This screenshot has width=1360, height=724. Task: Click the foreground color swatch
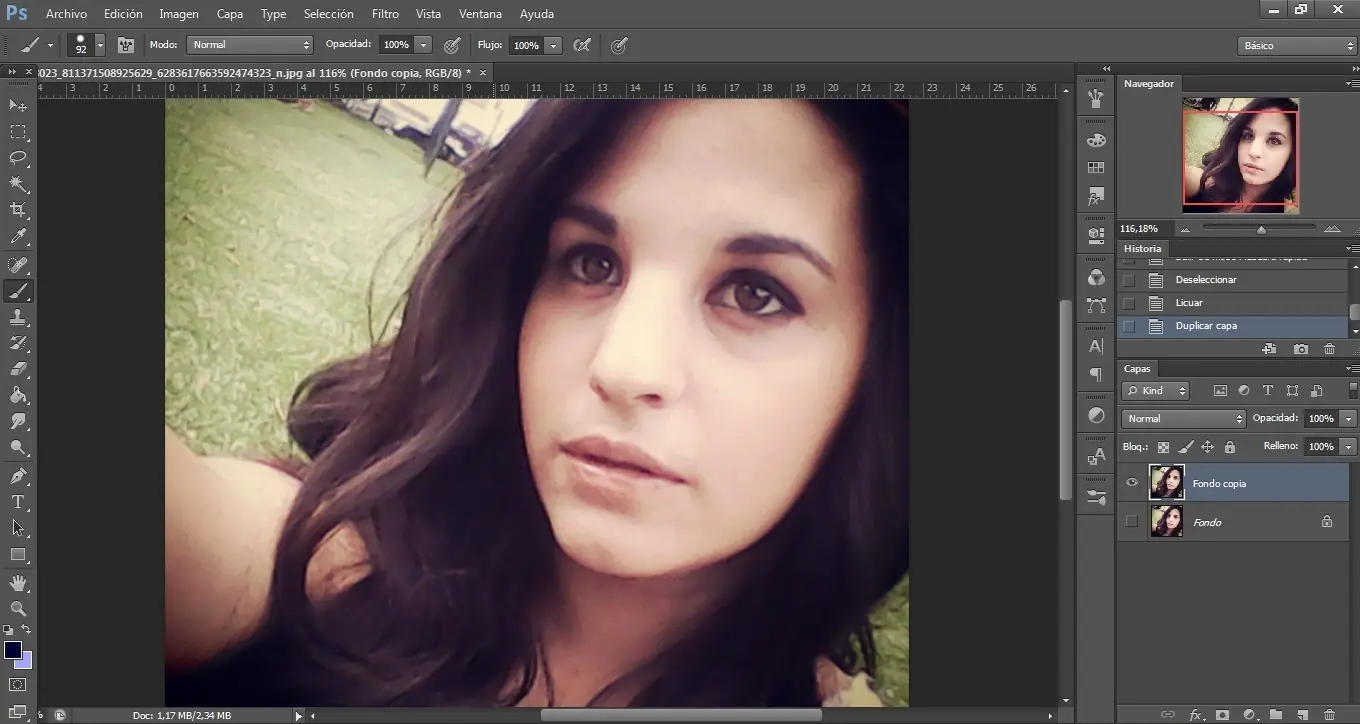point(13,650)
